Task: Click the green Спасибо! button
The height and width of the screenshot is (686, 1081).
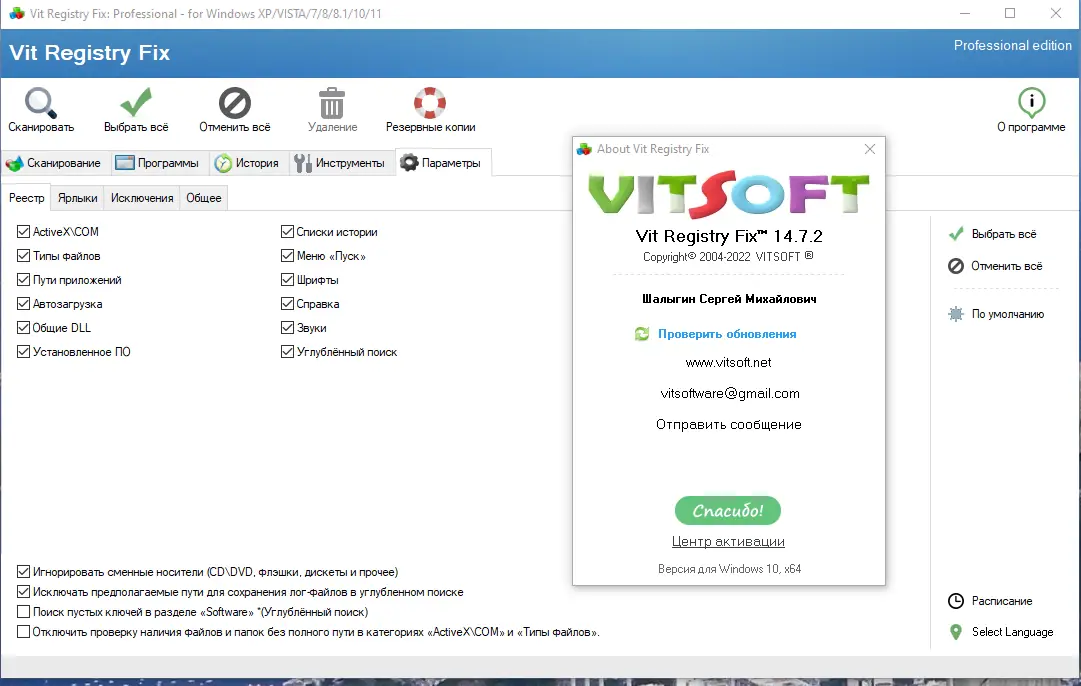Action: (727, 511)
